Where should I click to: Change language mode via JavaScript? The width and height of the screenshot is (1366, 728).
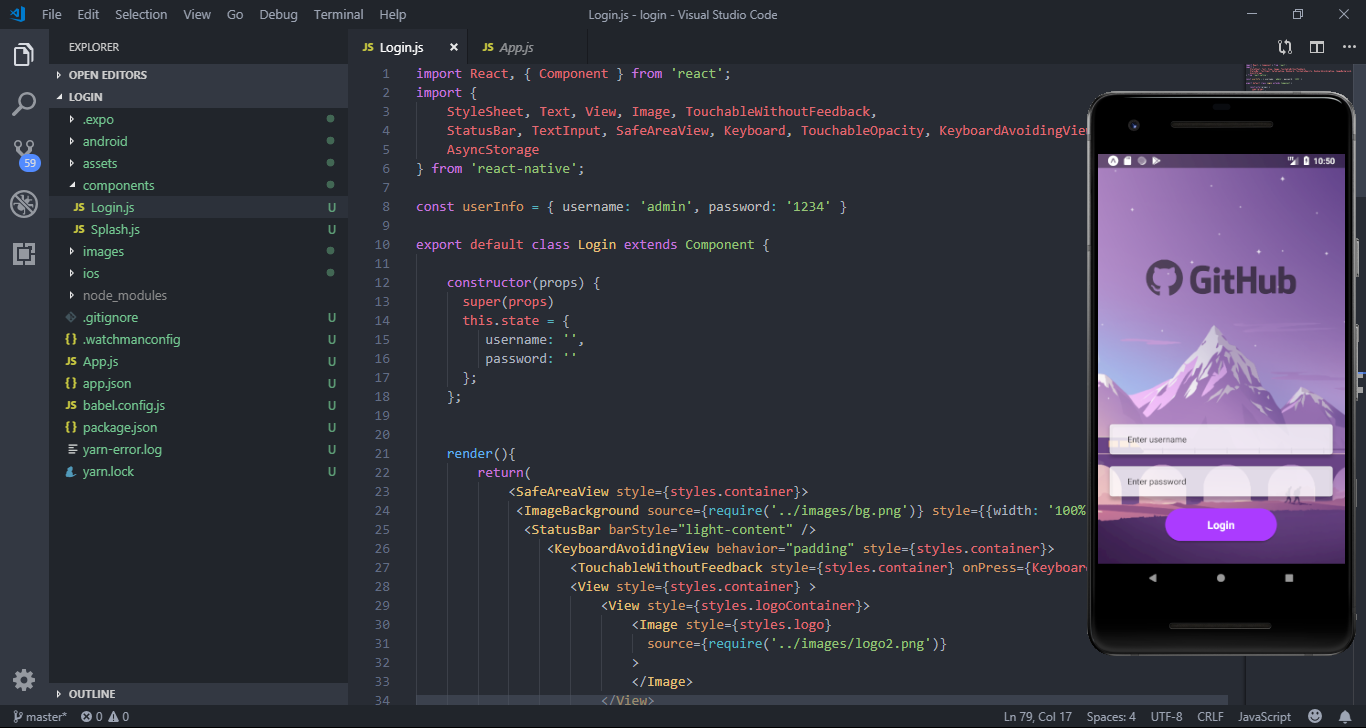click(1264, 716)
